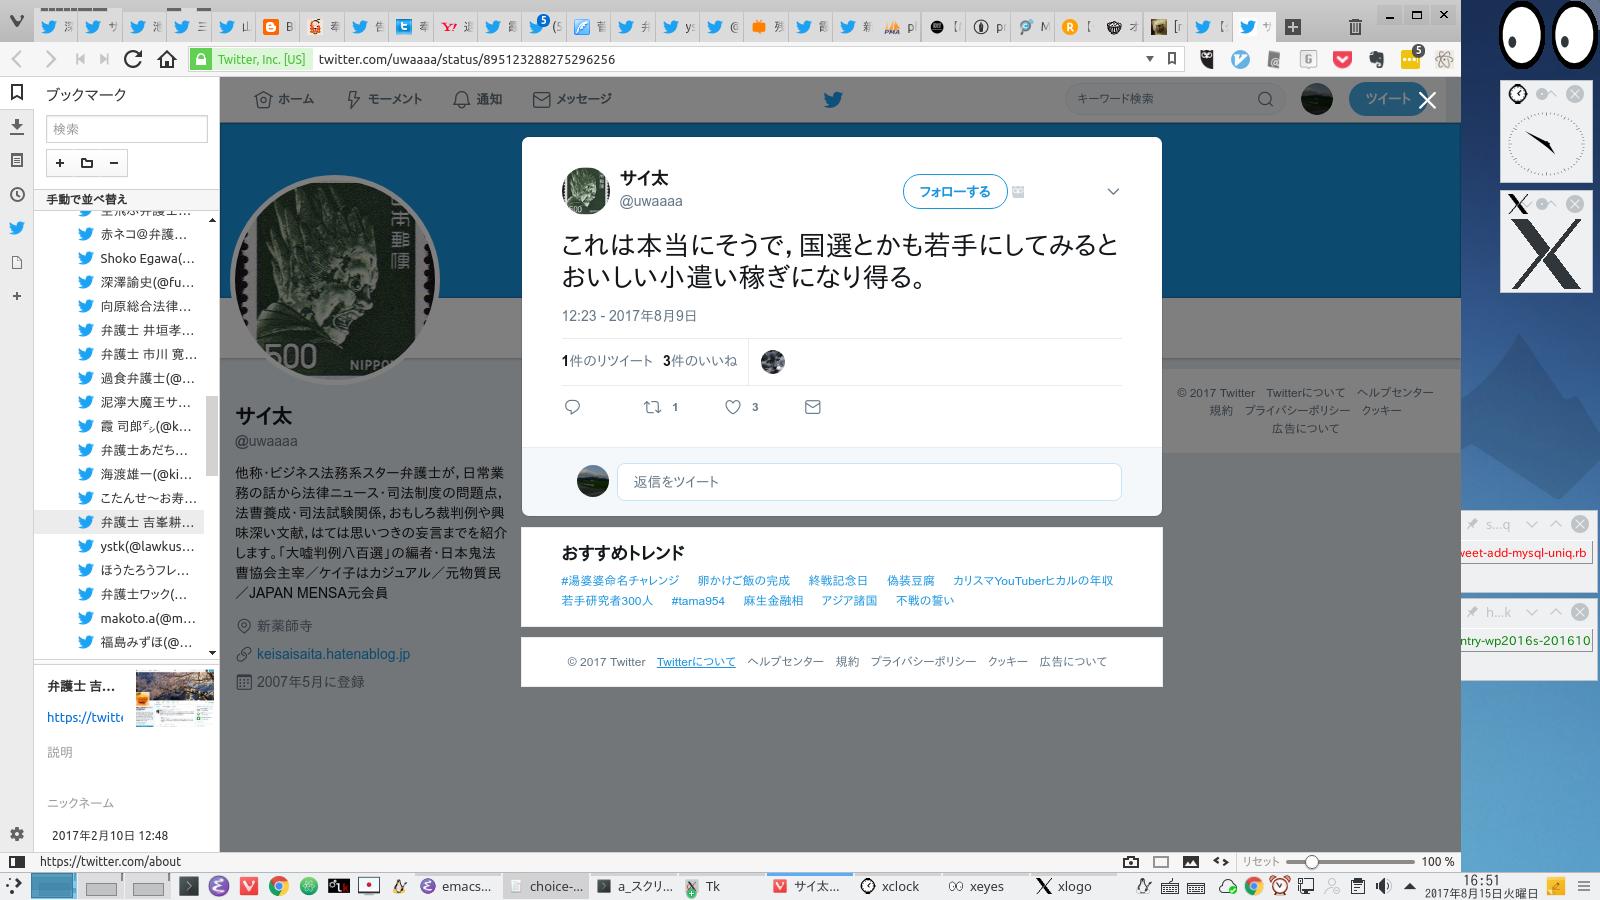The image size is (1600, 900).
Task: Open the Evernote extension
Action: [x=1376, y=59]
